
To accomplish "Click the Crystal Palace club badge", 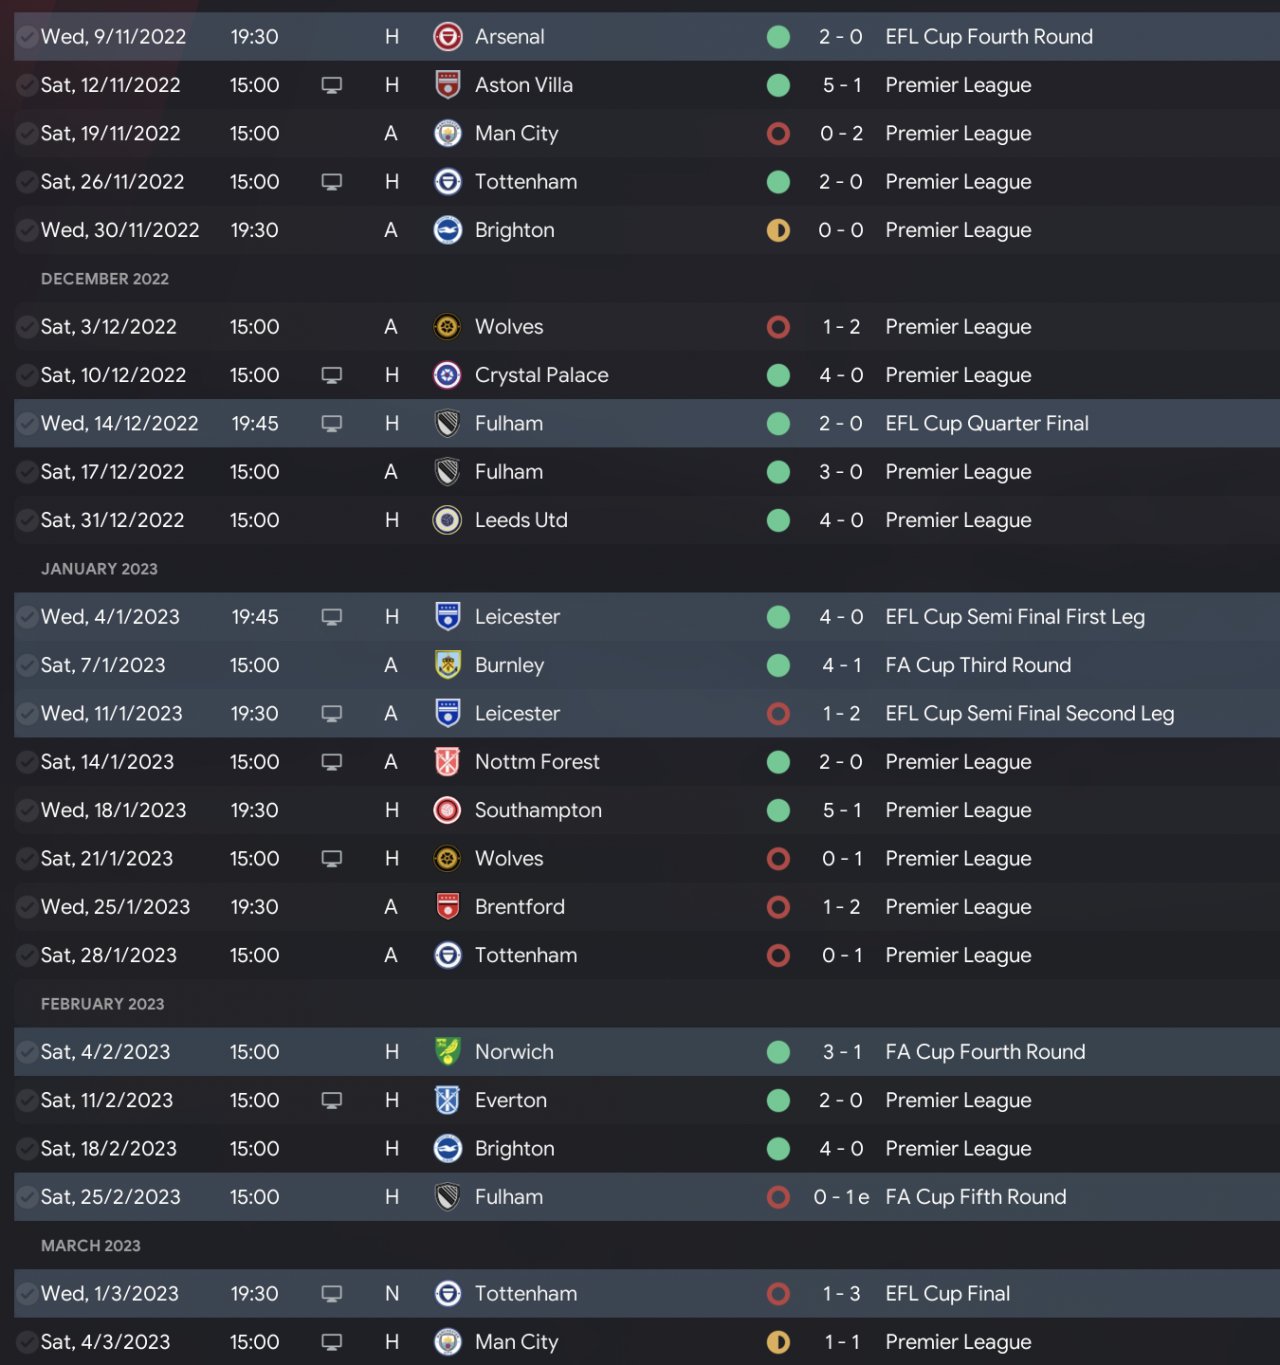I will point(447,375).
